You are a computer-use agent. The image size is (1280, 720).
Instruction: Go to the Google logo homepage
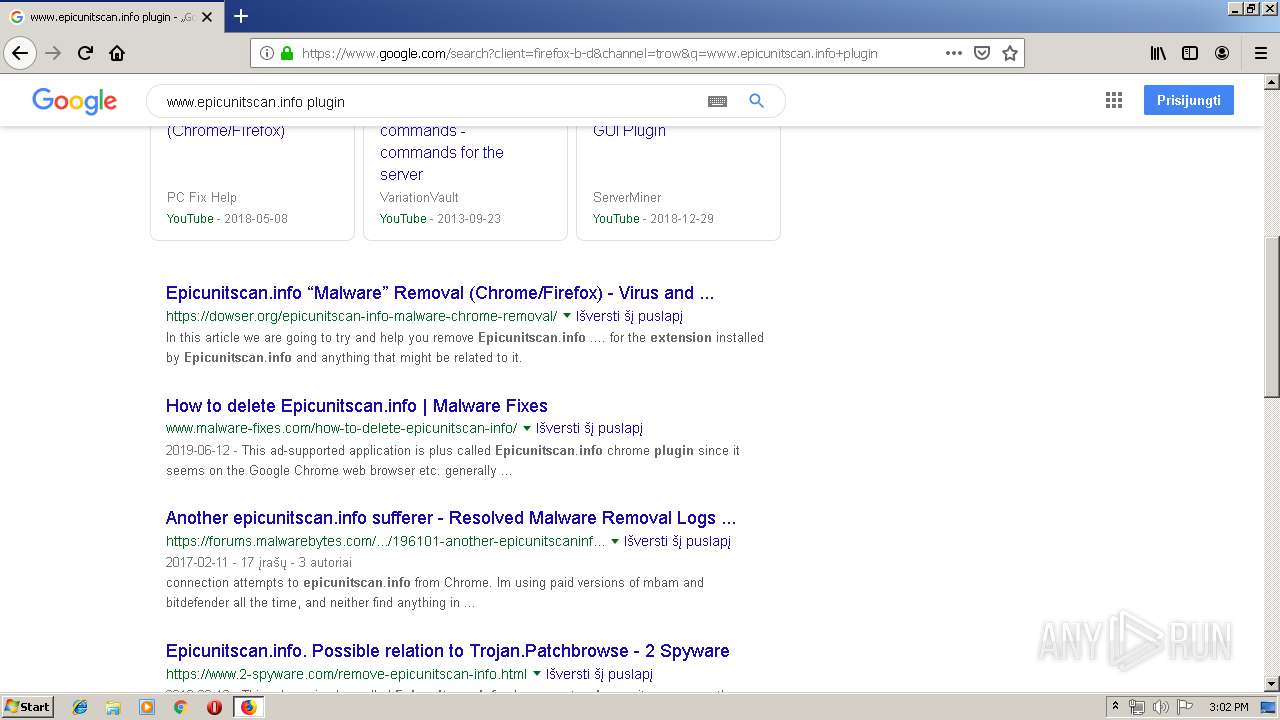[74, 101]
